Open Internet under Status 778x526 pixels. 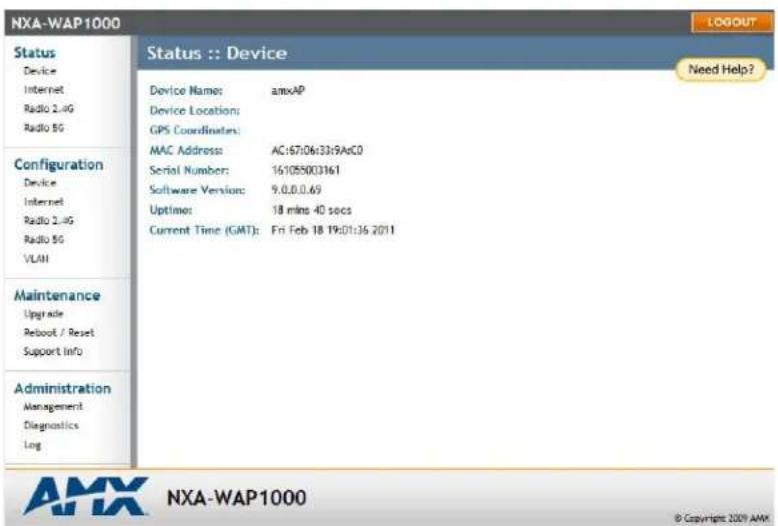[44, 90]
